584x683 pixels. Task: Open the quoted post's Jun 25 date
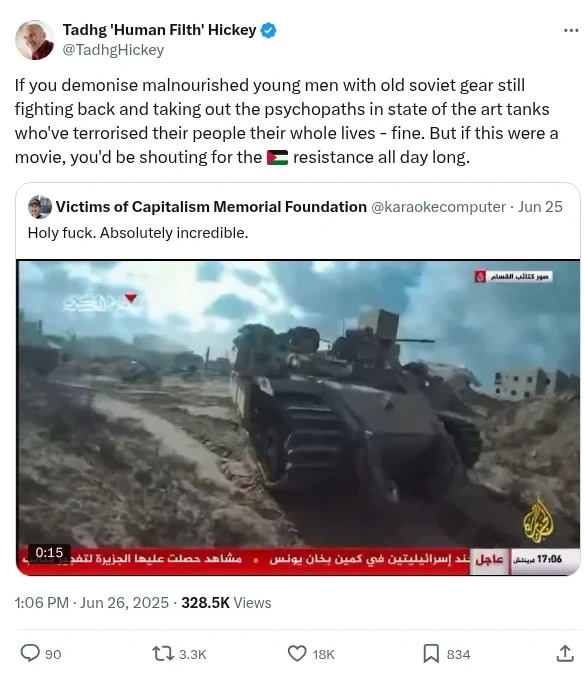click(540, 207)
